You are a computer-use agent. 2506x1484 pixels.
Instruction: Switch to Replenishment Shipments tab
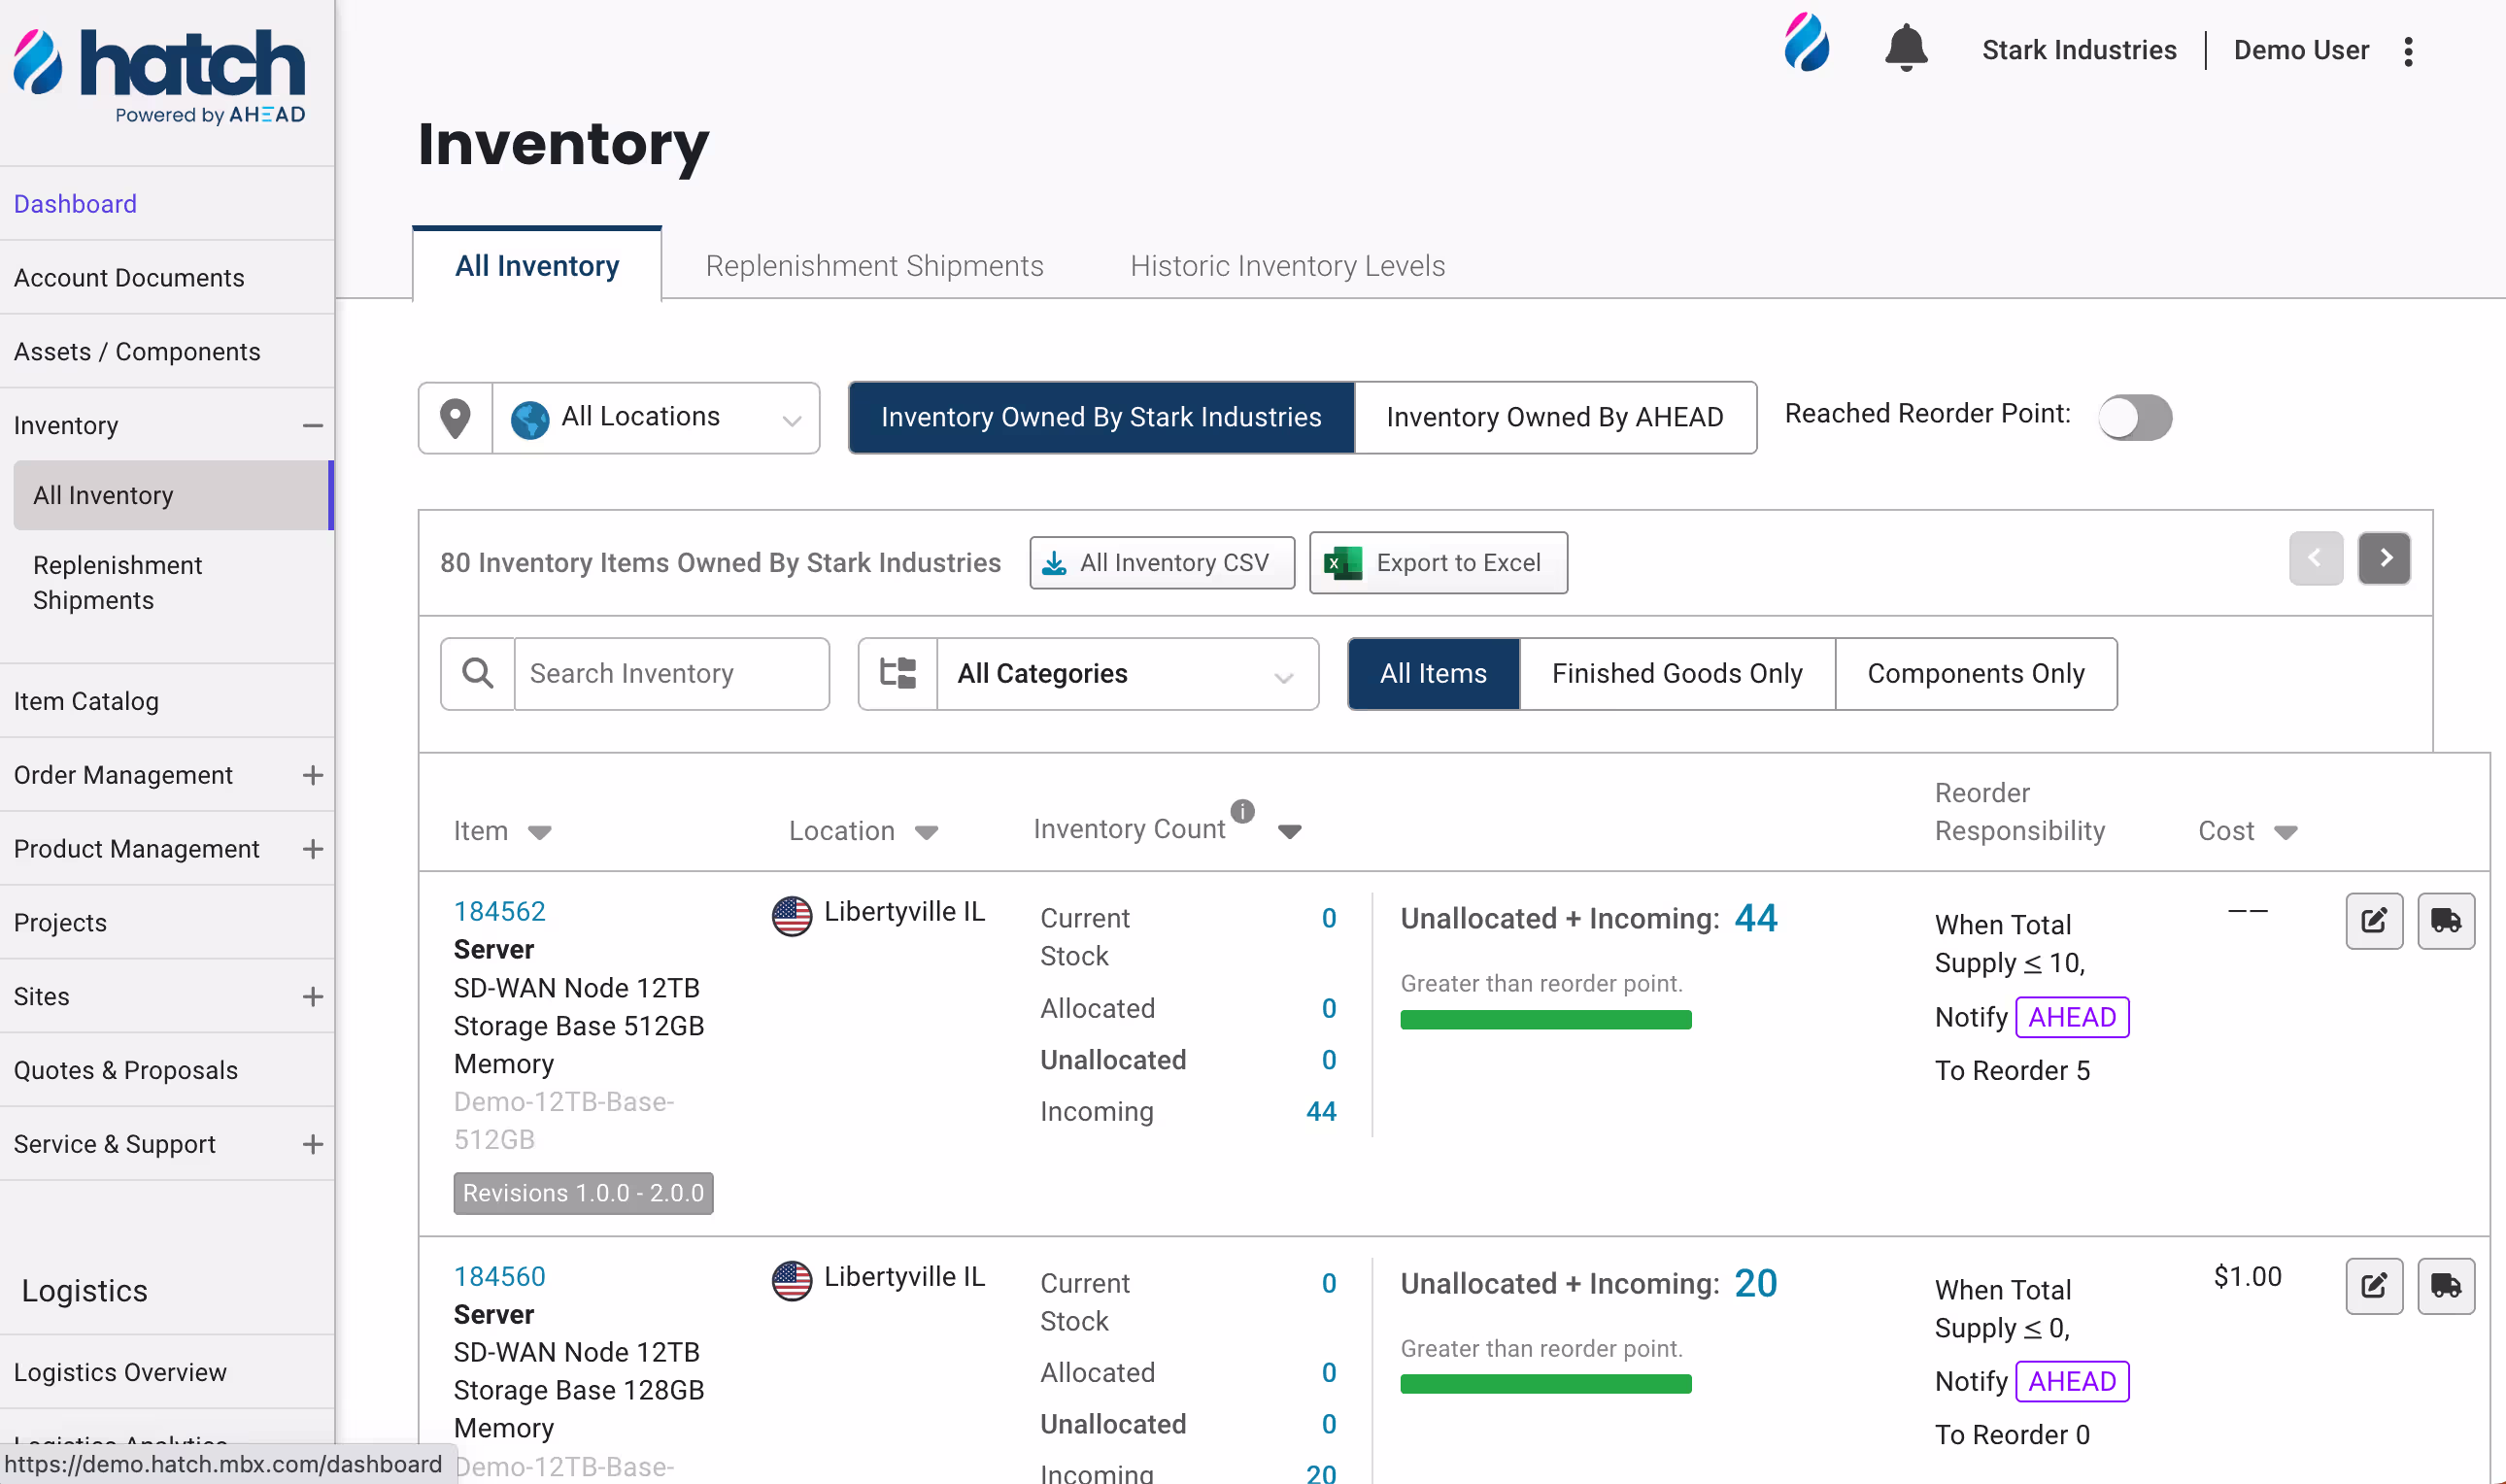click(874, 266)
